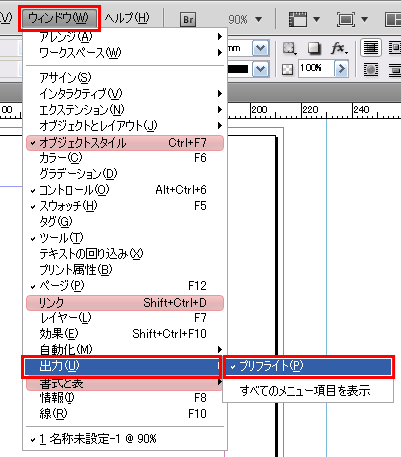Open the 効果(E) panel

tap(125, 334)
